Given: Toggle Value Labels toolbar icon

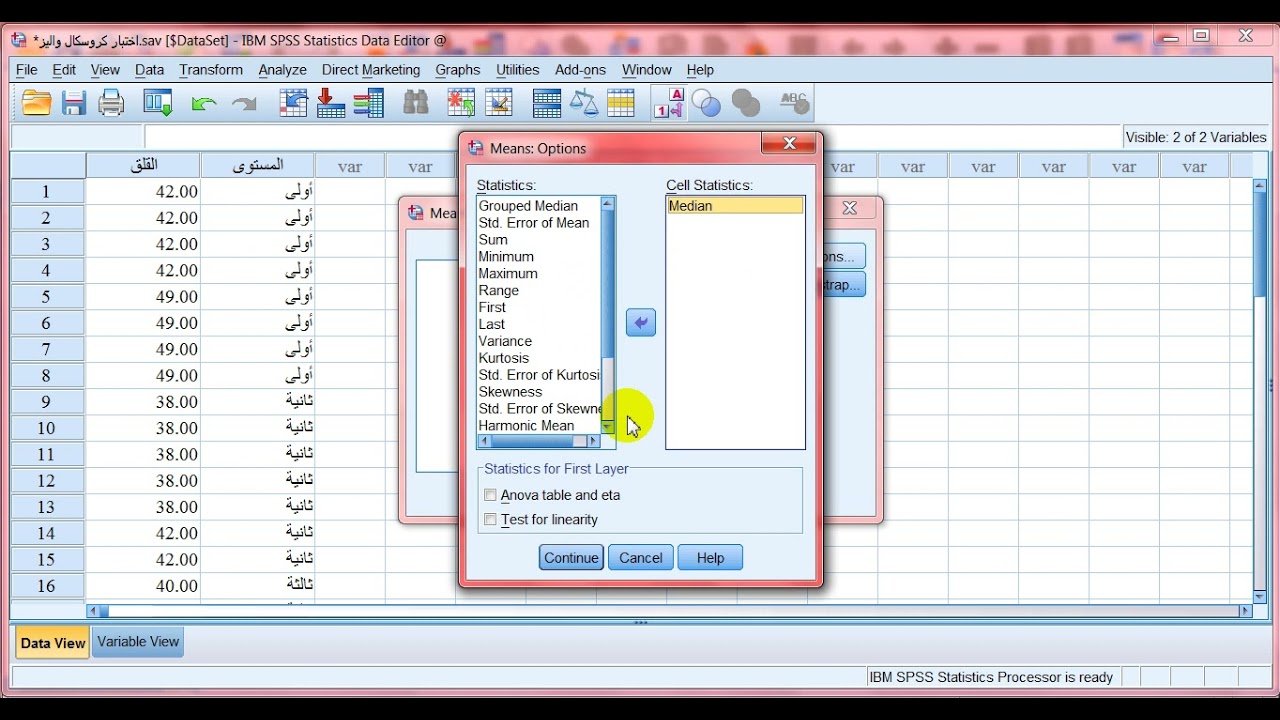Looking at the screenshot, I should click(669, 103).
